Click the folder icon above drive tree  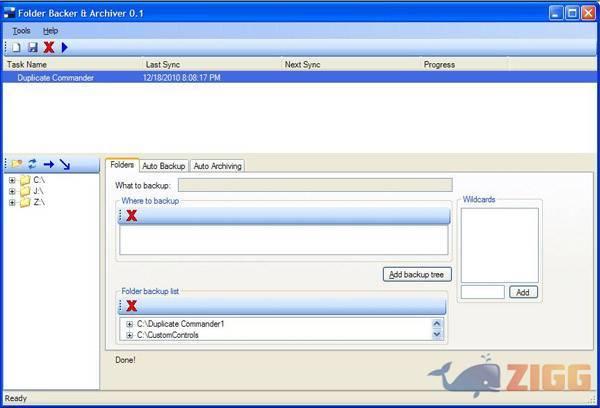16,164
